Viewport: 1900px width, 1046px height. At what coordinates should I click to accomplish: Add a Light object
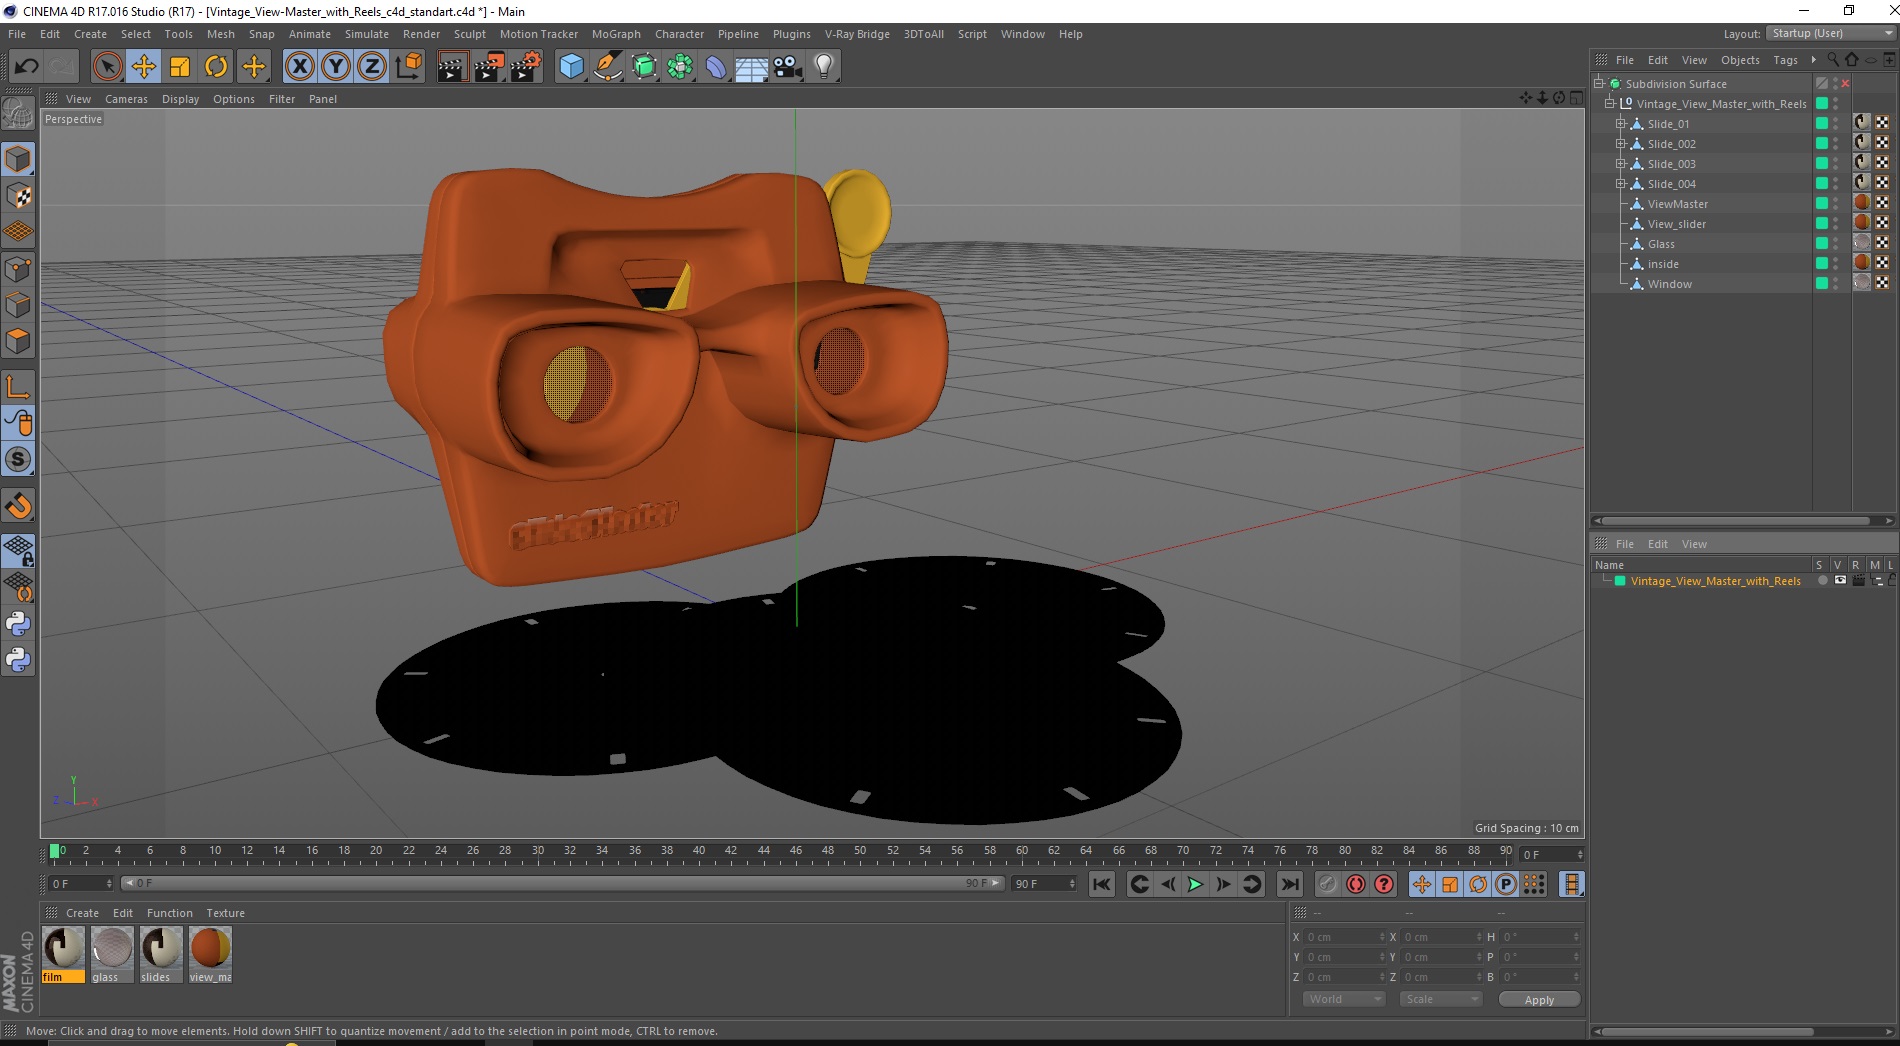(x=824, y=67)
